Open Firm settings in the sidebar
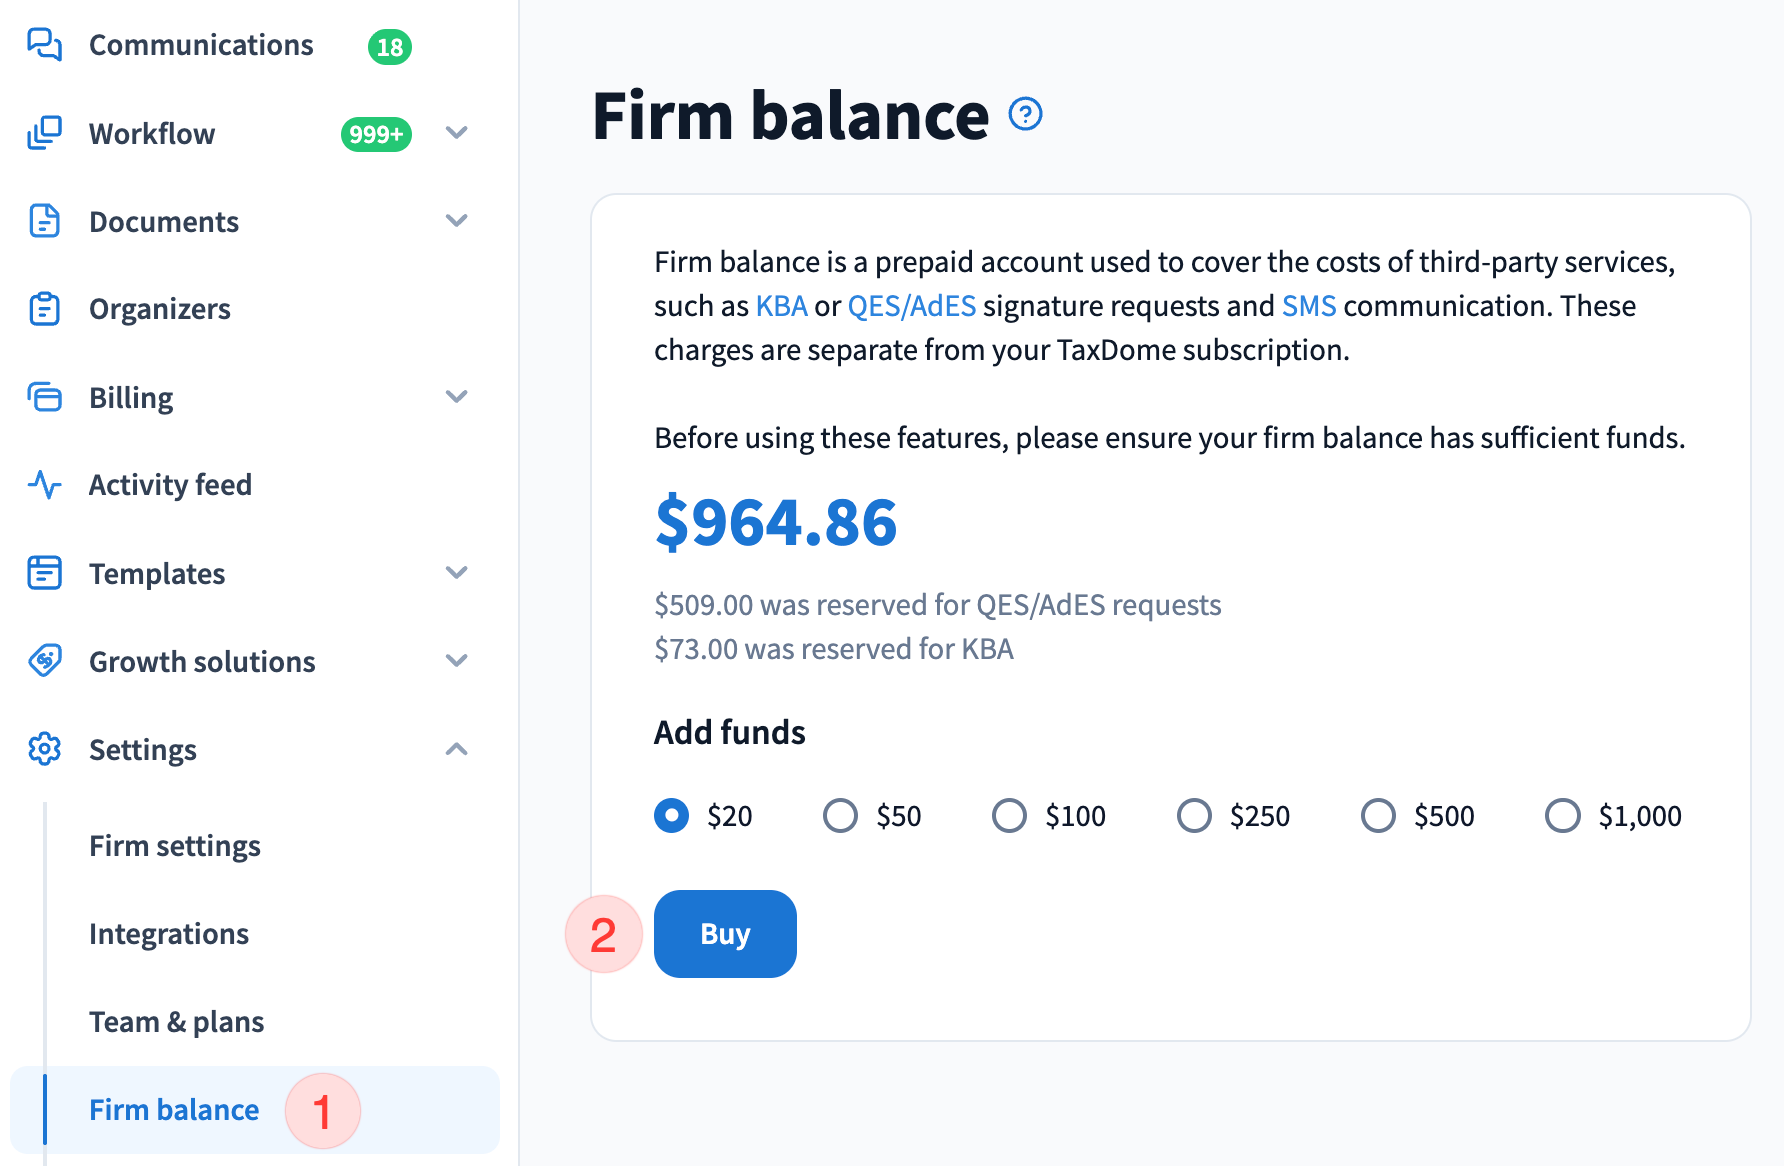This screenshot has width=1784, height=1166. 174,846
